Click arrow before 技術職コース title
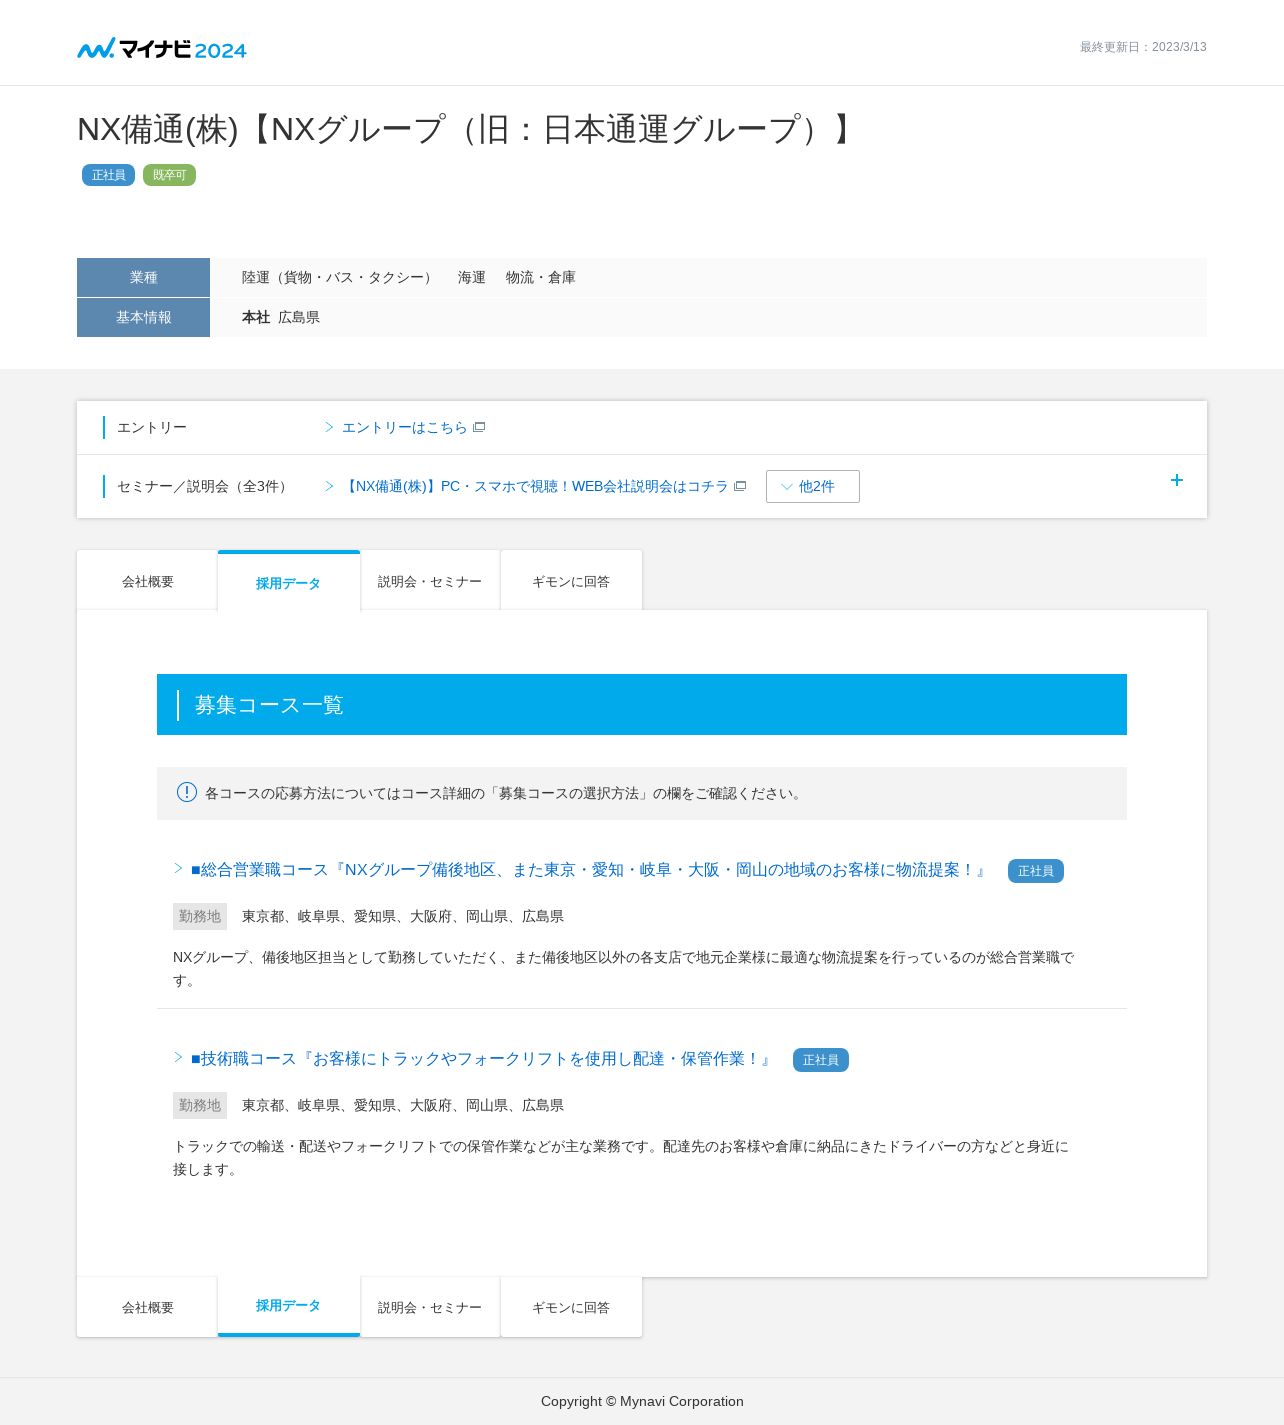The image size is (1284, 1425). pos(179,1057)
